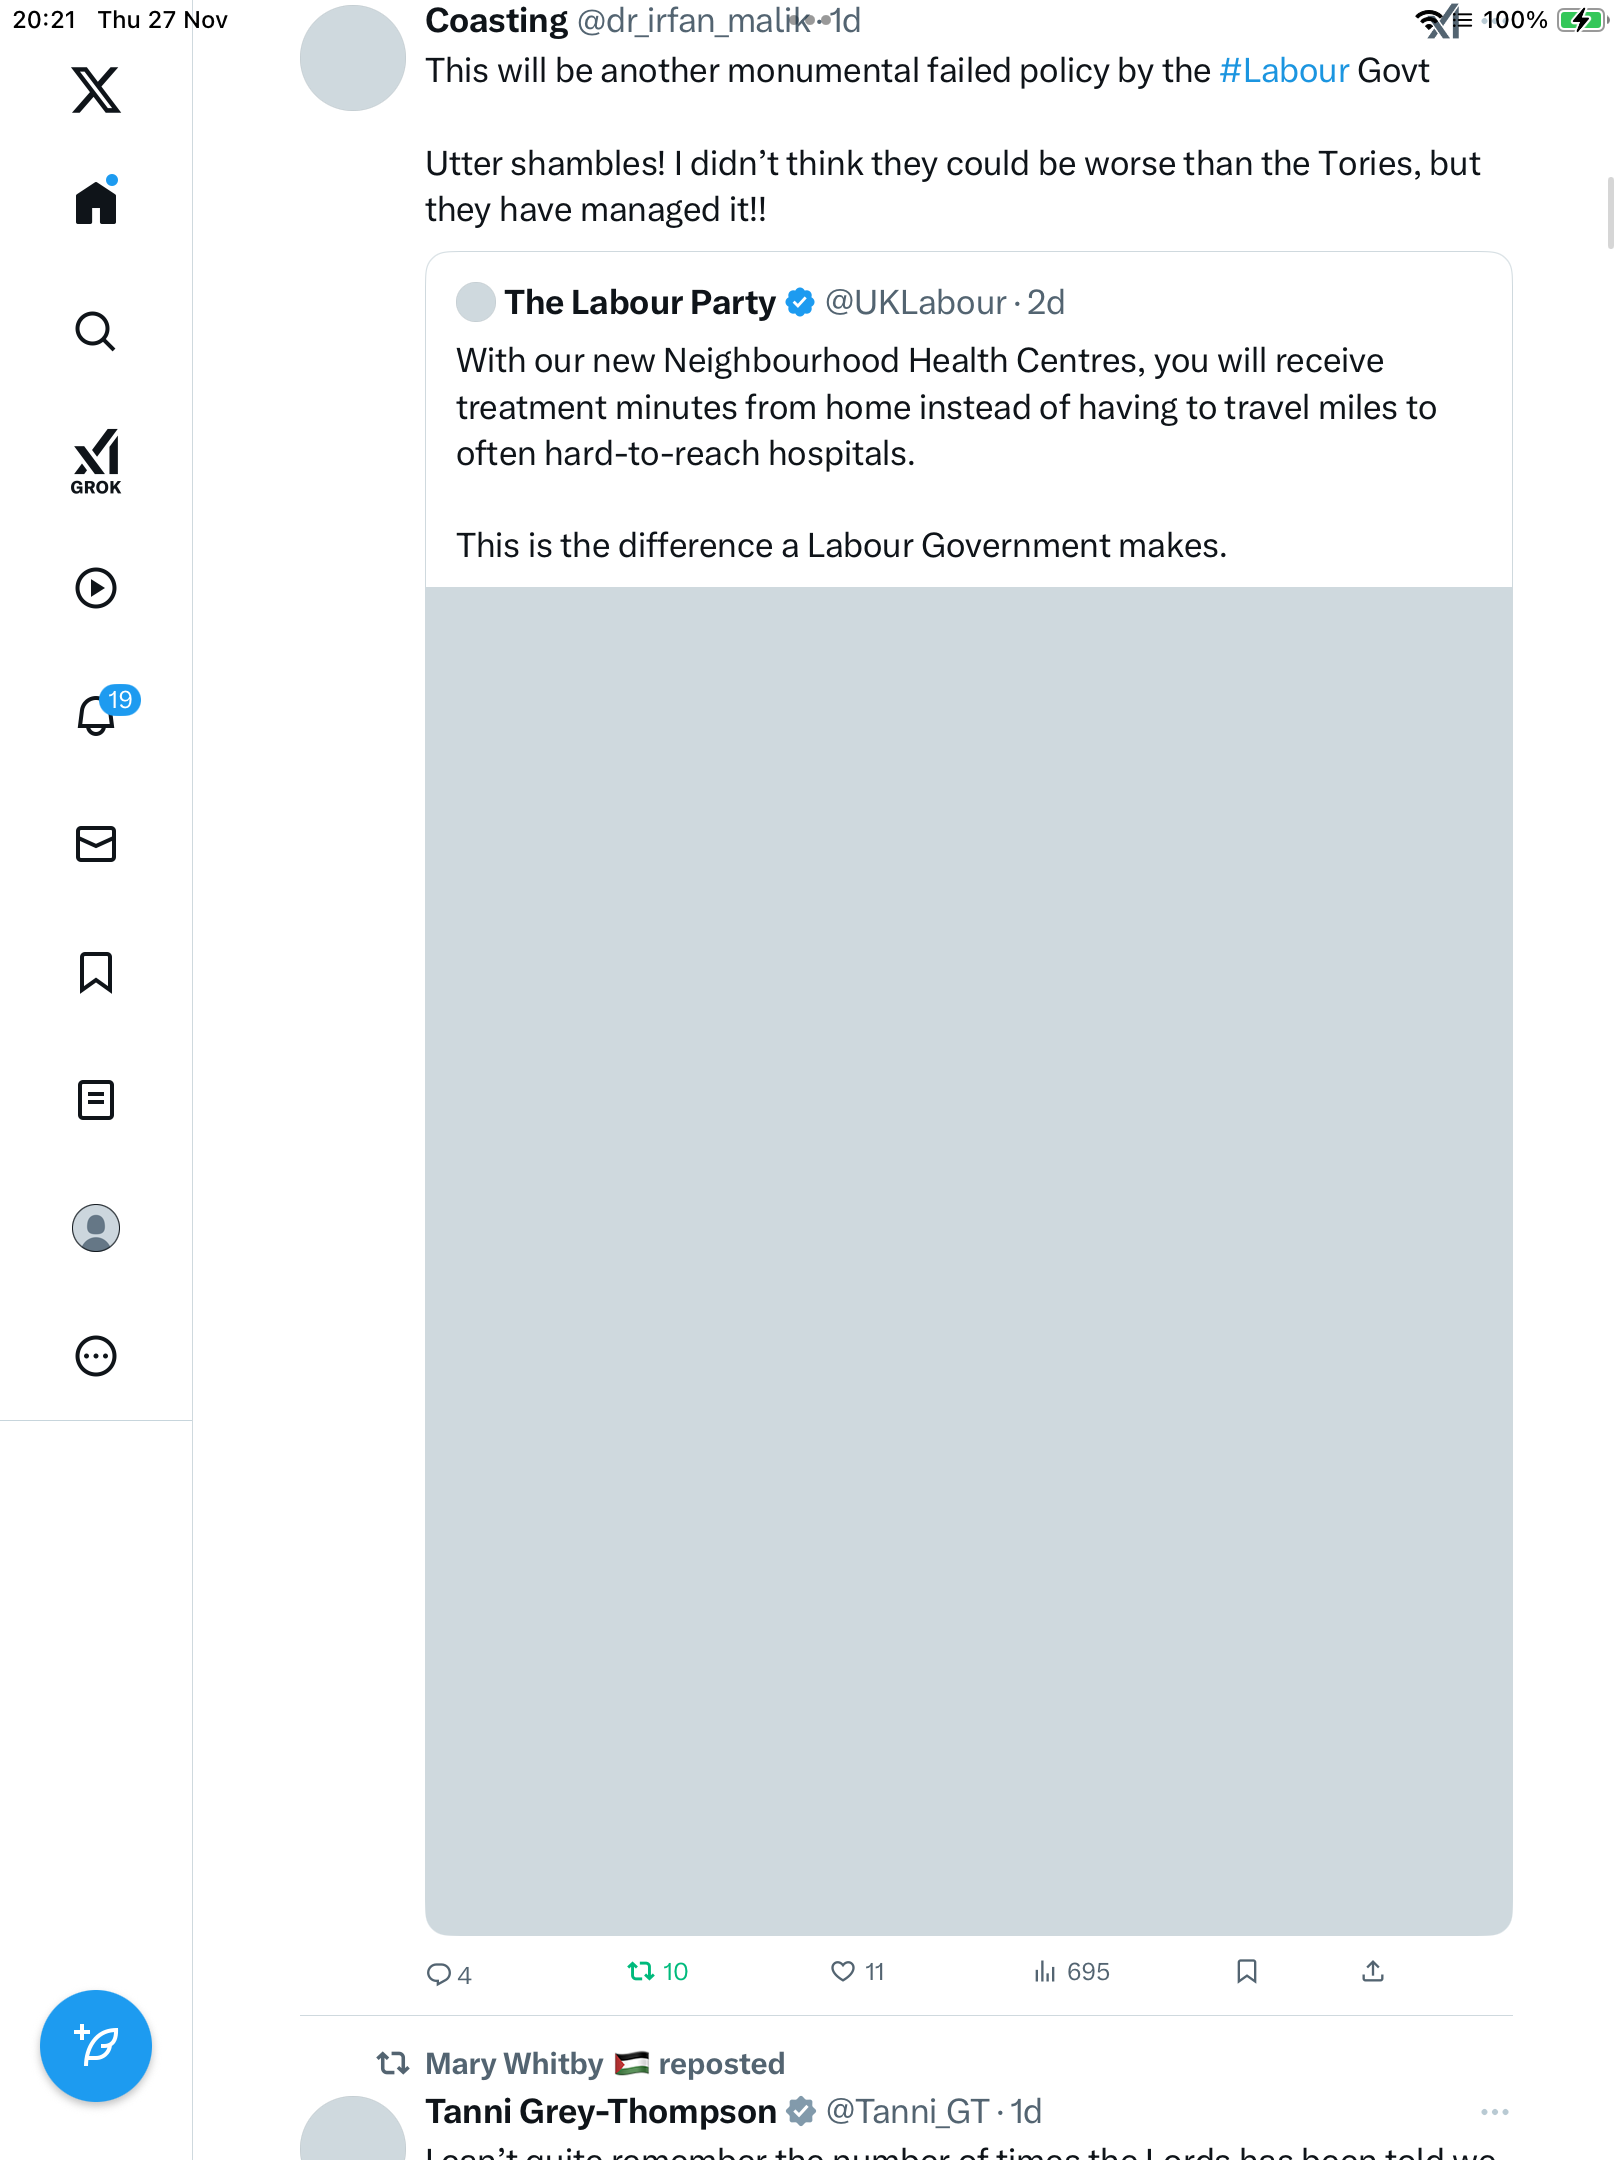This screenshot has width=1620, height=2160.
Task: Open the quoted Labour Party post image
Action: click(x=968, y=1260)
